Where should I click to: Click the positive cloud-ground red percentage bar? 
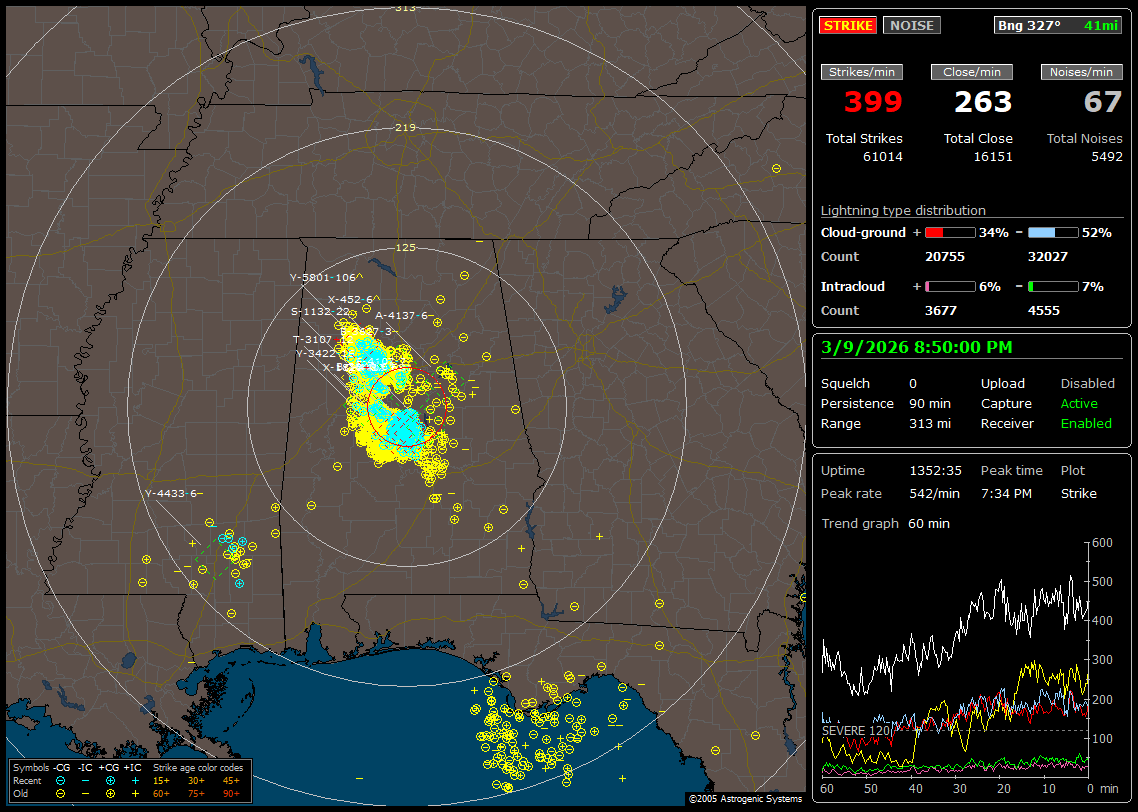point(949,232)
